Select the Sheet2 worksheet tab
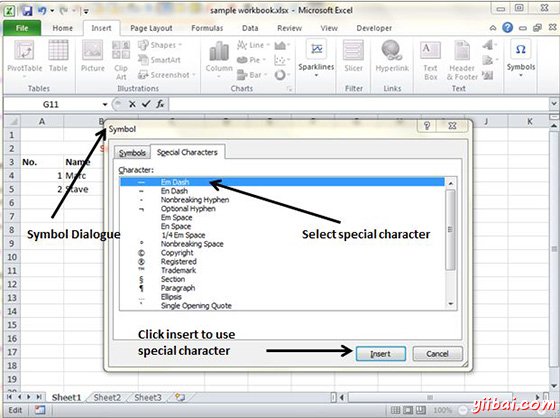This screenshot has width=560, height=418. click(107, 397)
